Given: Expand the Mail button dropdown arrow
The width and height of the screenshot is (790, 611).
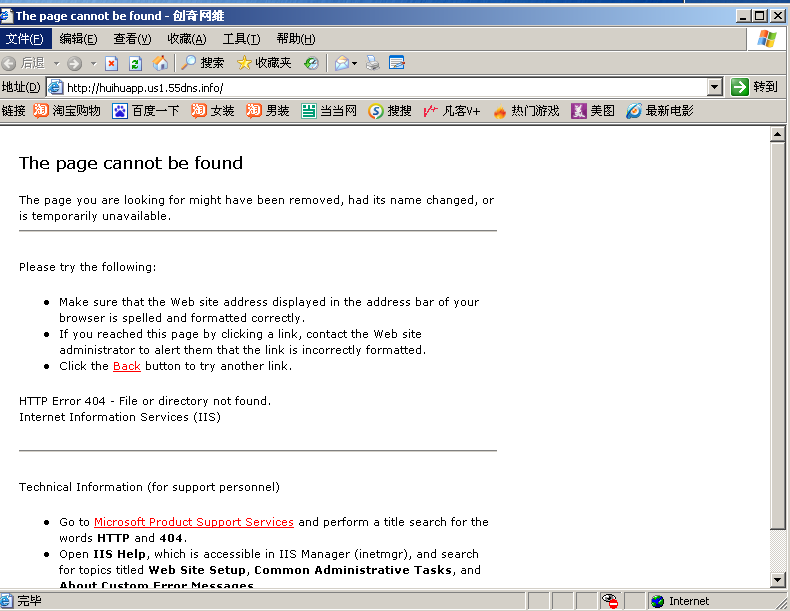Looking at the screenshot, I should (x=355, y=64).
